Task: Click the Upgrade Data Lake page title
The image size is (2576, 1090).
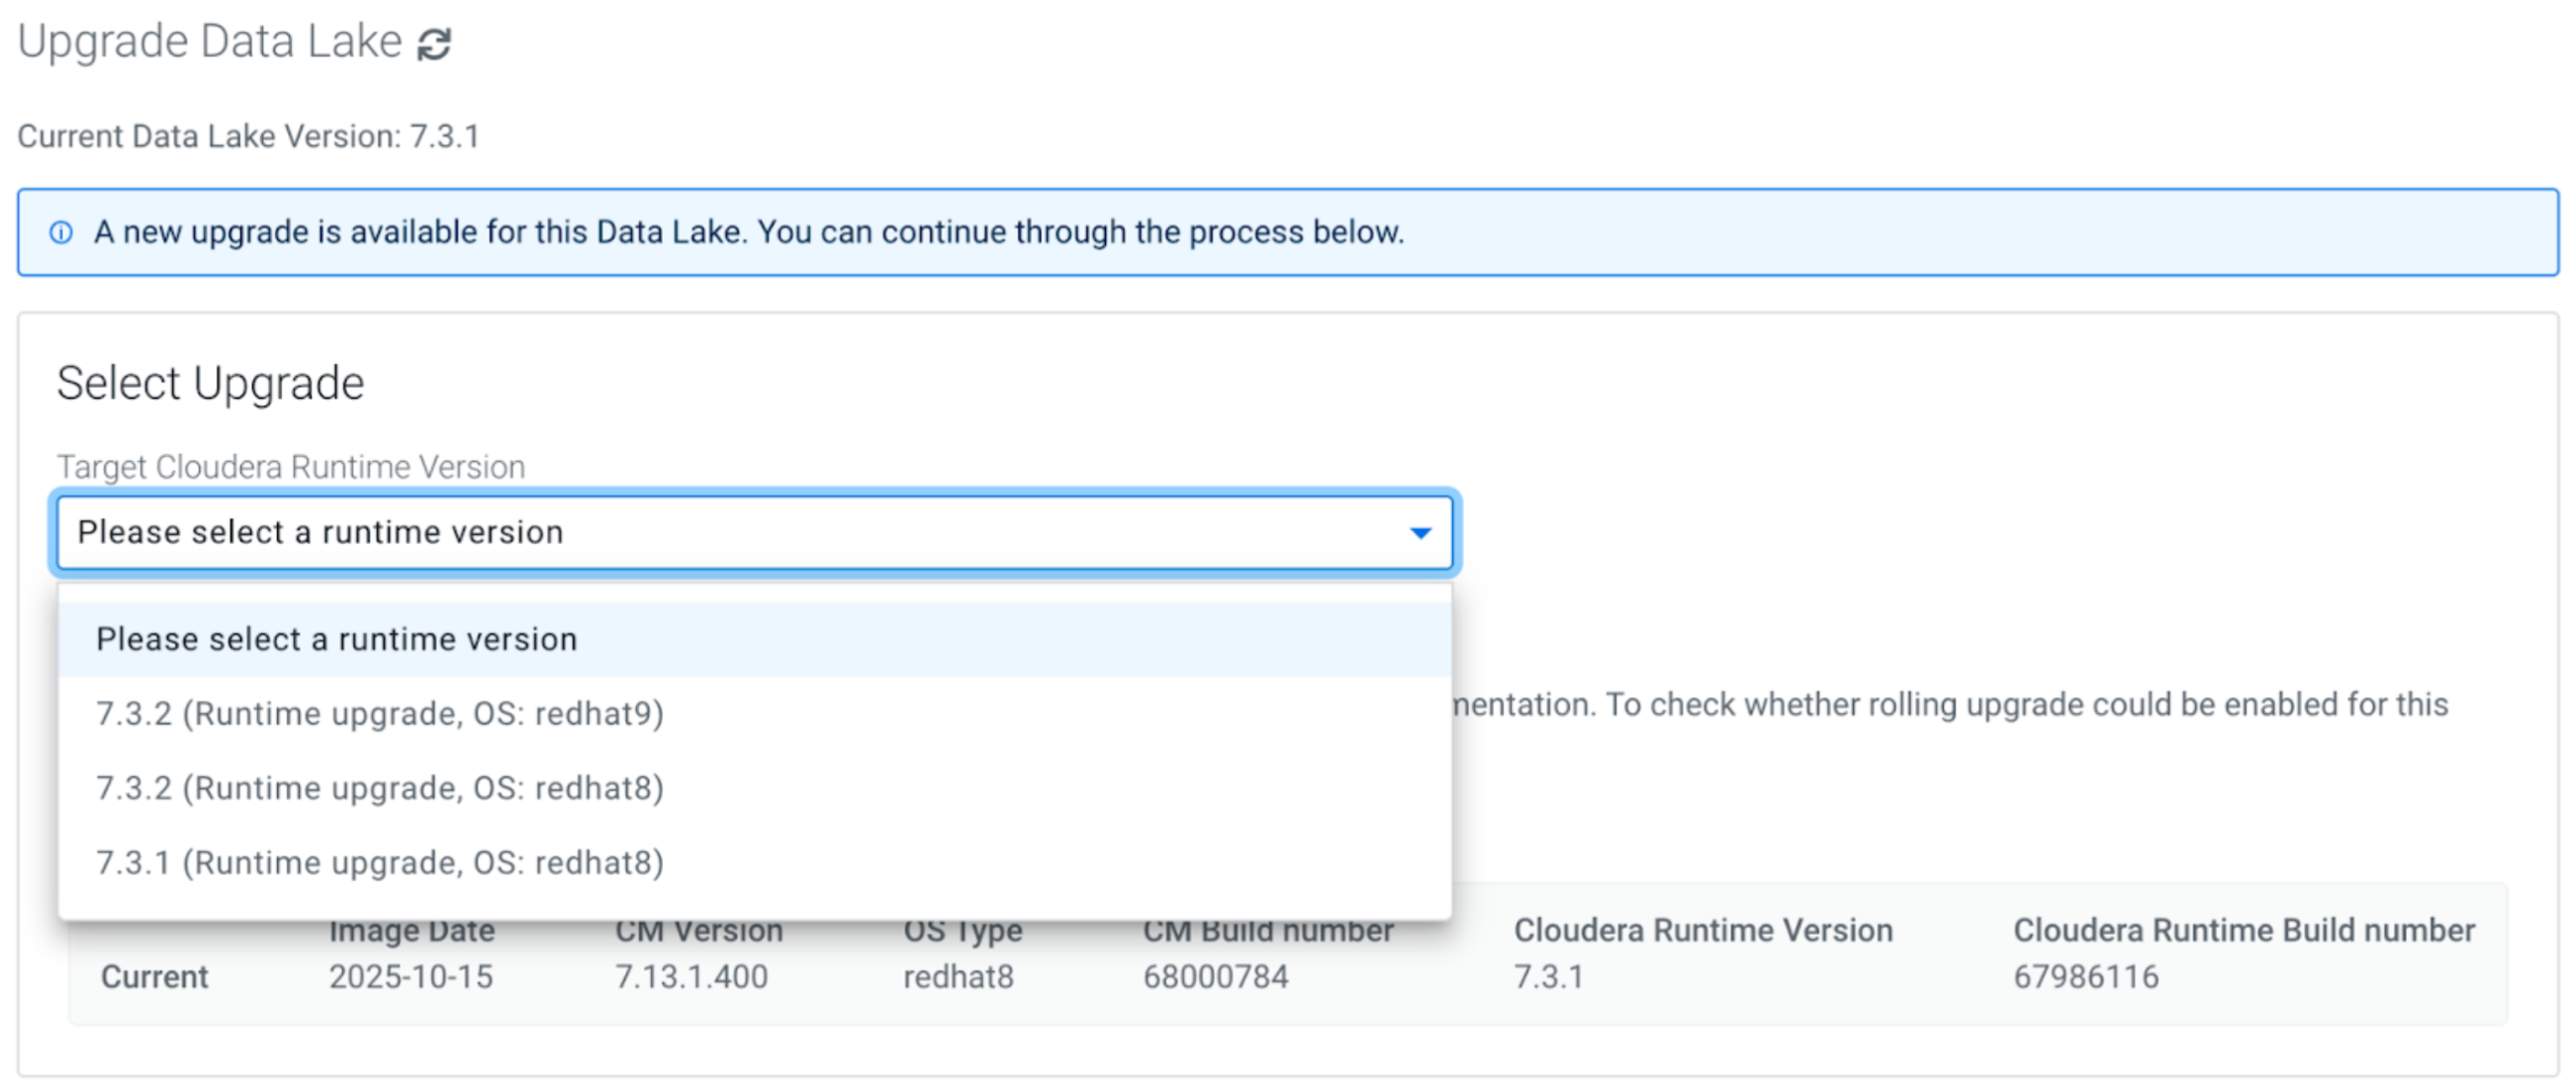Action: [x=210, y=42]
